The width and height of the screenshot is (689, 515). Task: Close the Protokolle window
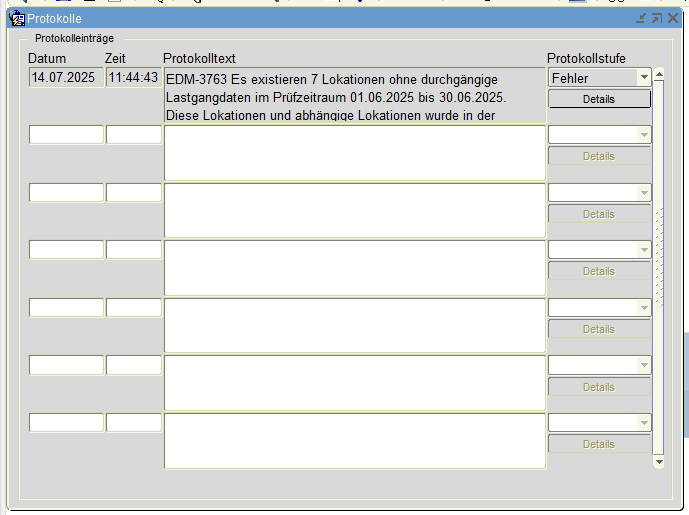[x=671, y=18]
